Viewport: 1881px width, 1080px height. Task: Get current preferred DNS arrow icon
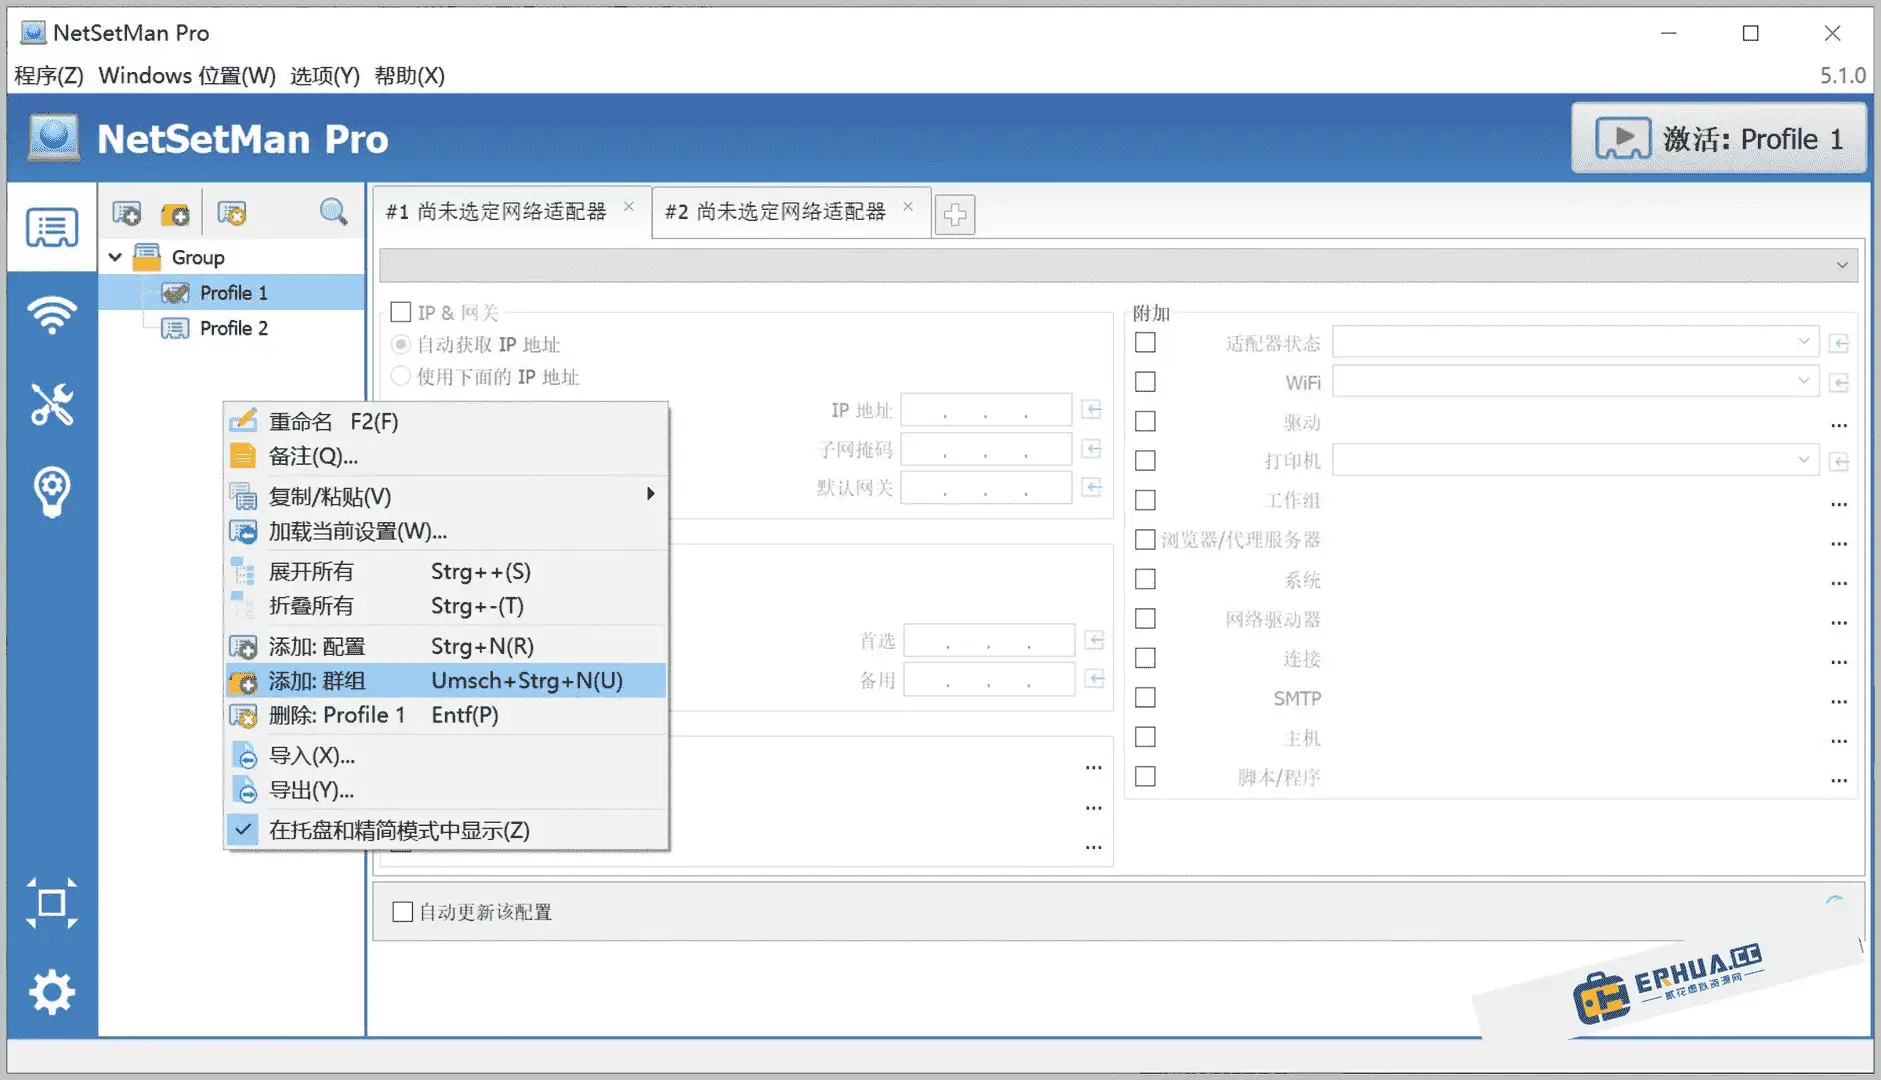[1095, 640]
